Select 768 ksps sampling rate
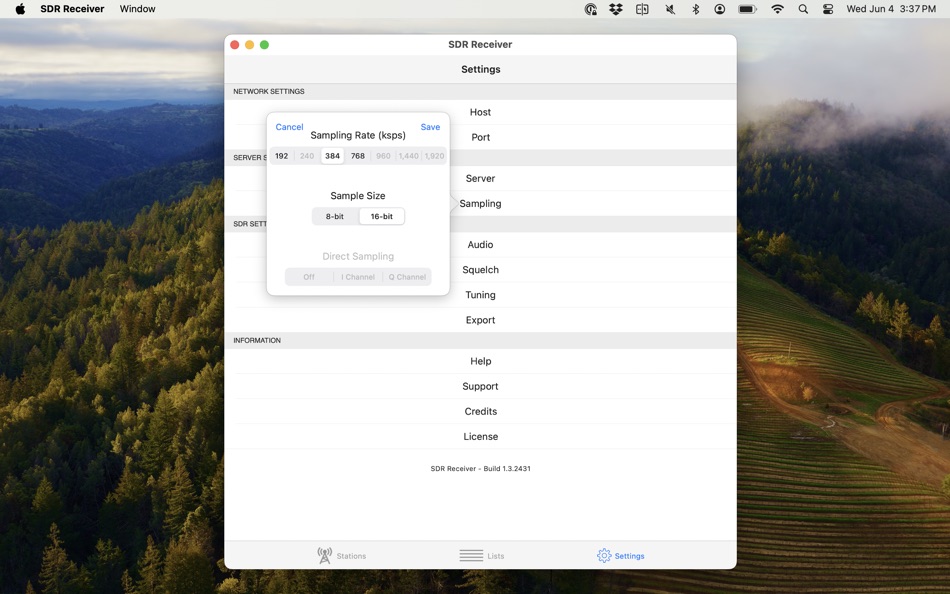 click(x=358, y=156)
